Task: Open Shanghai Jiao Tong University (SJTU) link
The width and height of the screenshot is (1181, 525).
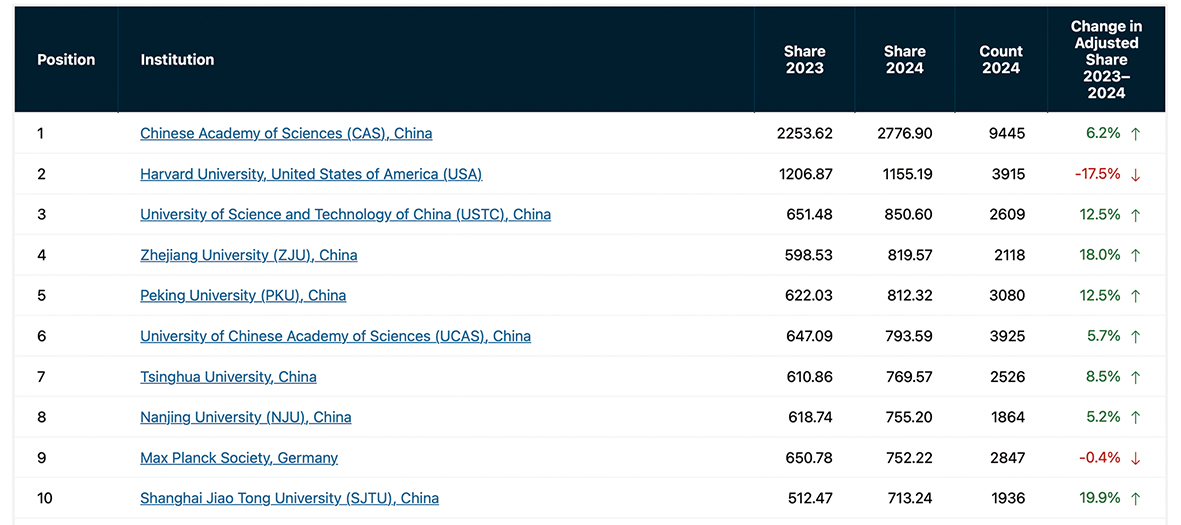Action: point(289,498)
